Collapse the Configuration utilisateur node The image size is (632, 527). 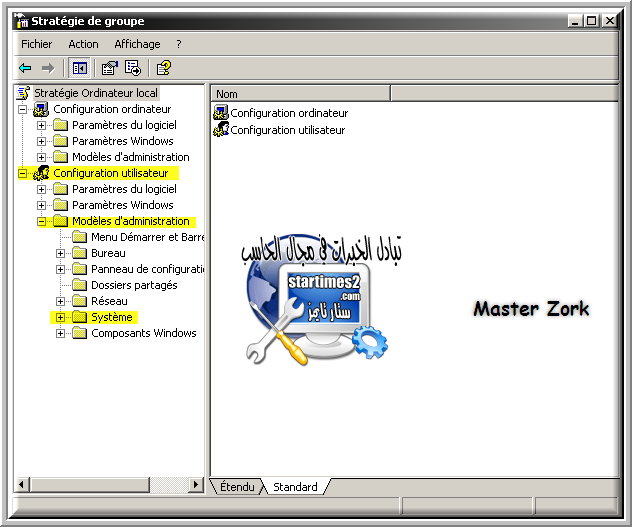click(23, 173)
